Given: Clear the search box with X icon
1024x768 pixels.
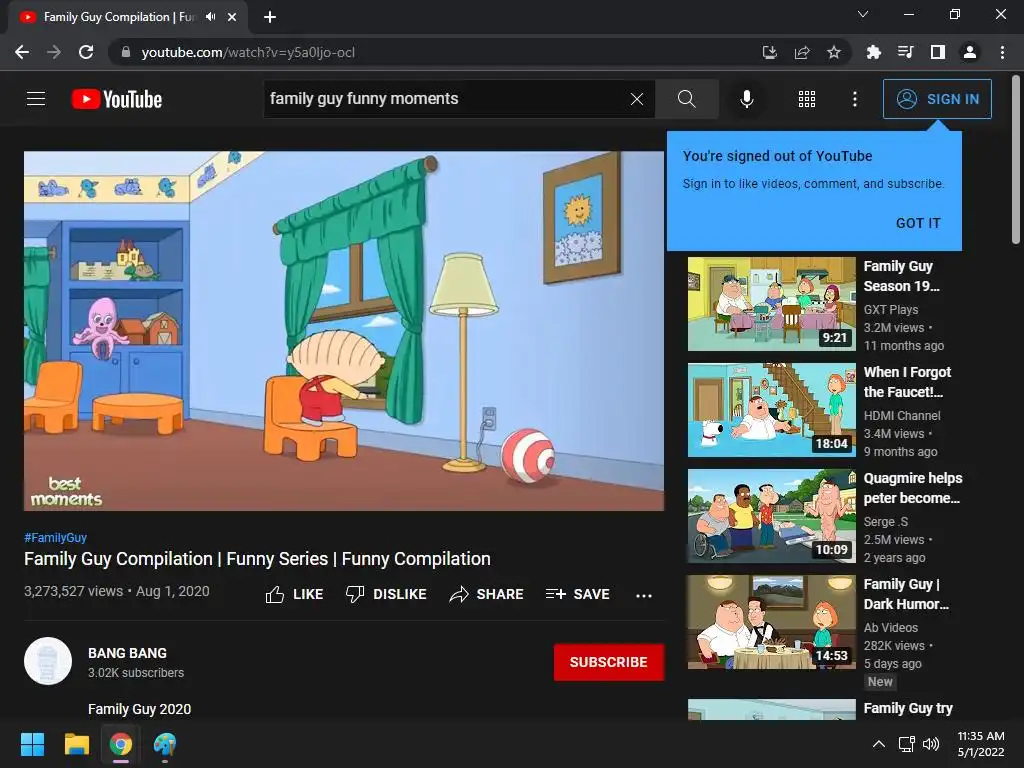Looking at the screenshot, I should (x=637, y=99).
